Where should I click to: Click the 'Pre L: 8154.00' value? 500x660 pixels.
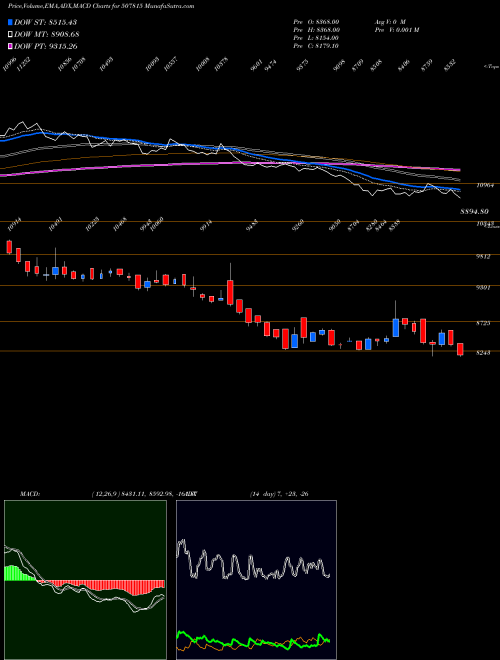316,38
